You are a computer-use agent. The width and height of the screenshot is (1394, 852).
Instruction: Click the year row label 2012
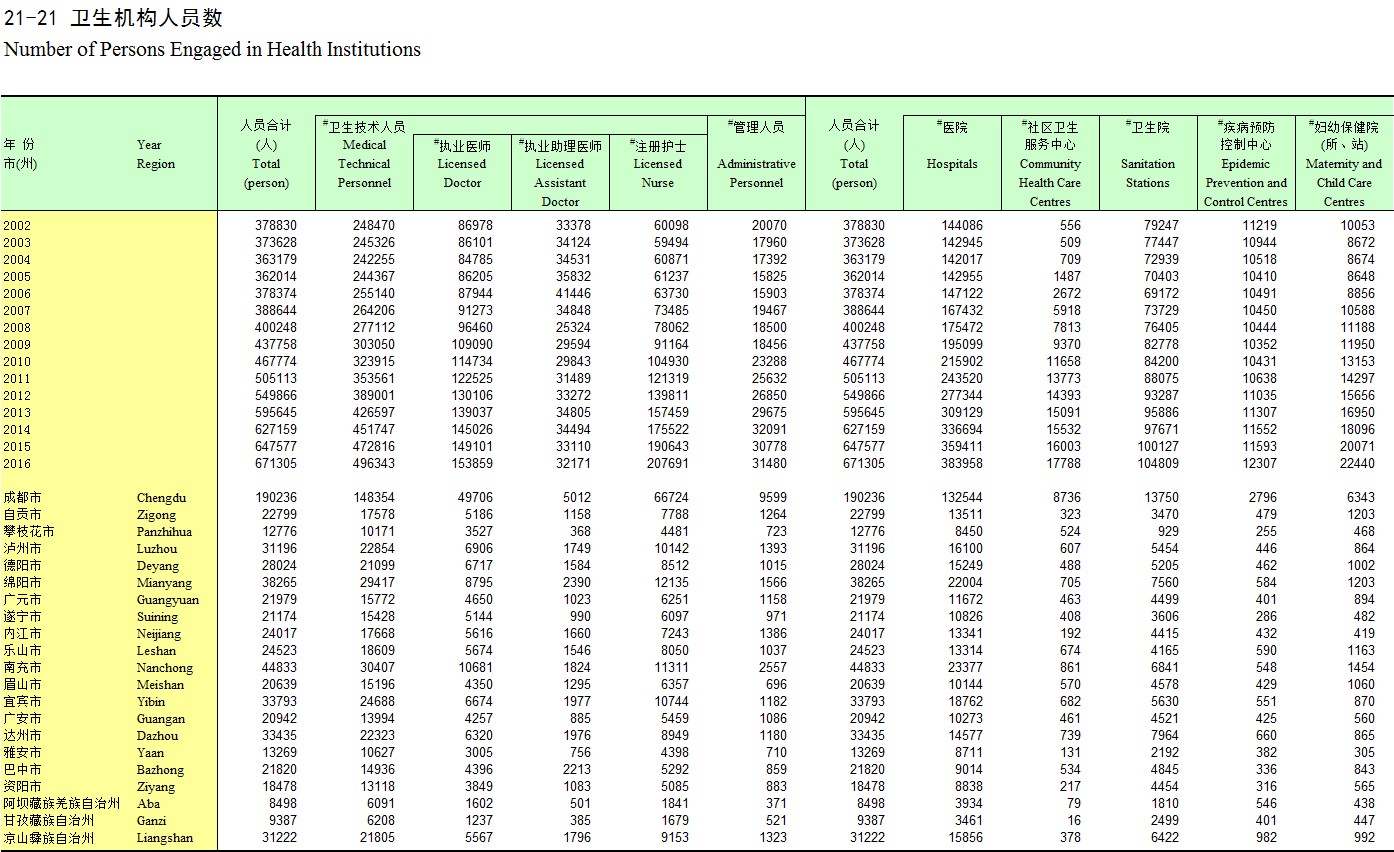point(17,396)
